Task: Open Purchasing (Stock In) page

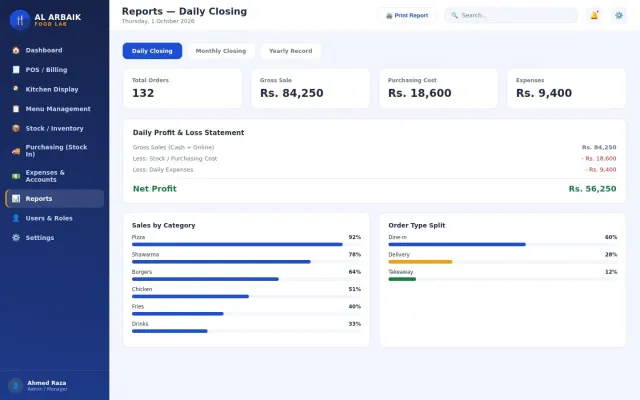Action: click(x=55, y=151)
